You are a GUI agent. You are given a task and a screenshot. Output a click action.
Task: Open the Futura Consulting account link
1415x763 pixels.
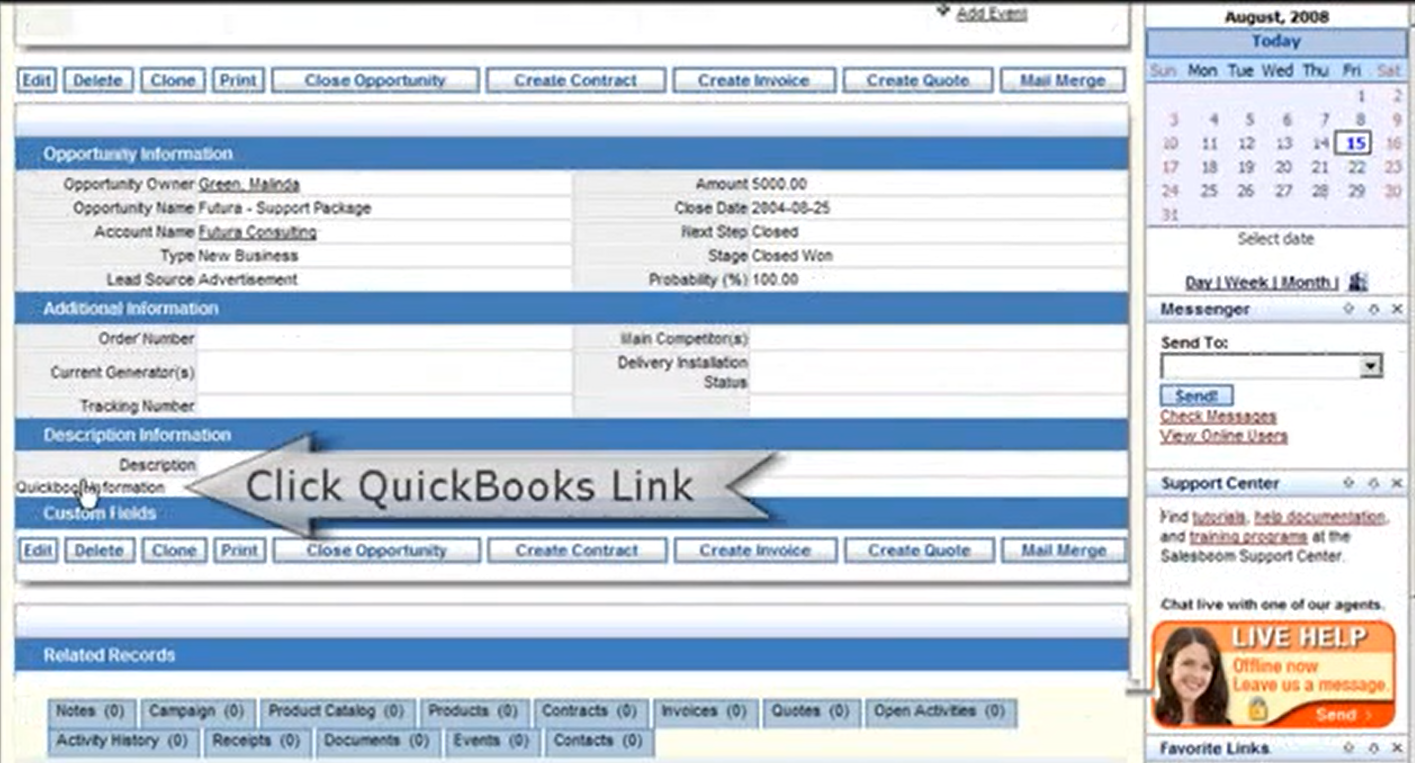(x=257, y=232)
